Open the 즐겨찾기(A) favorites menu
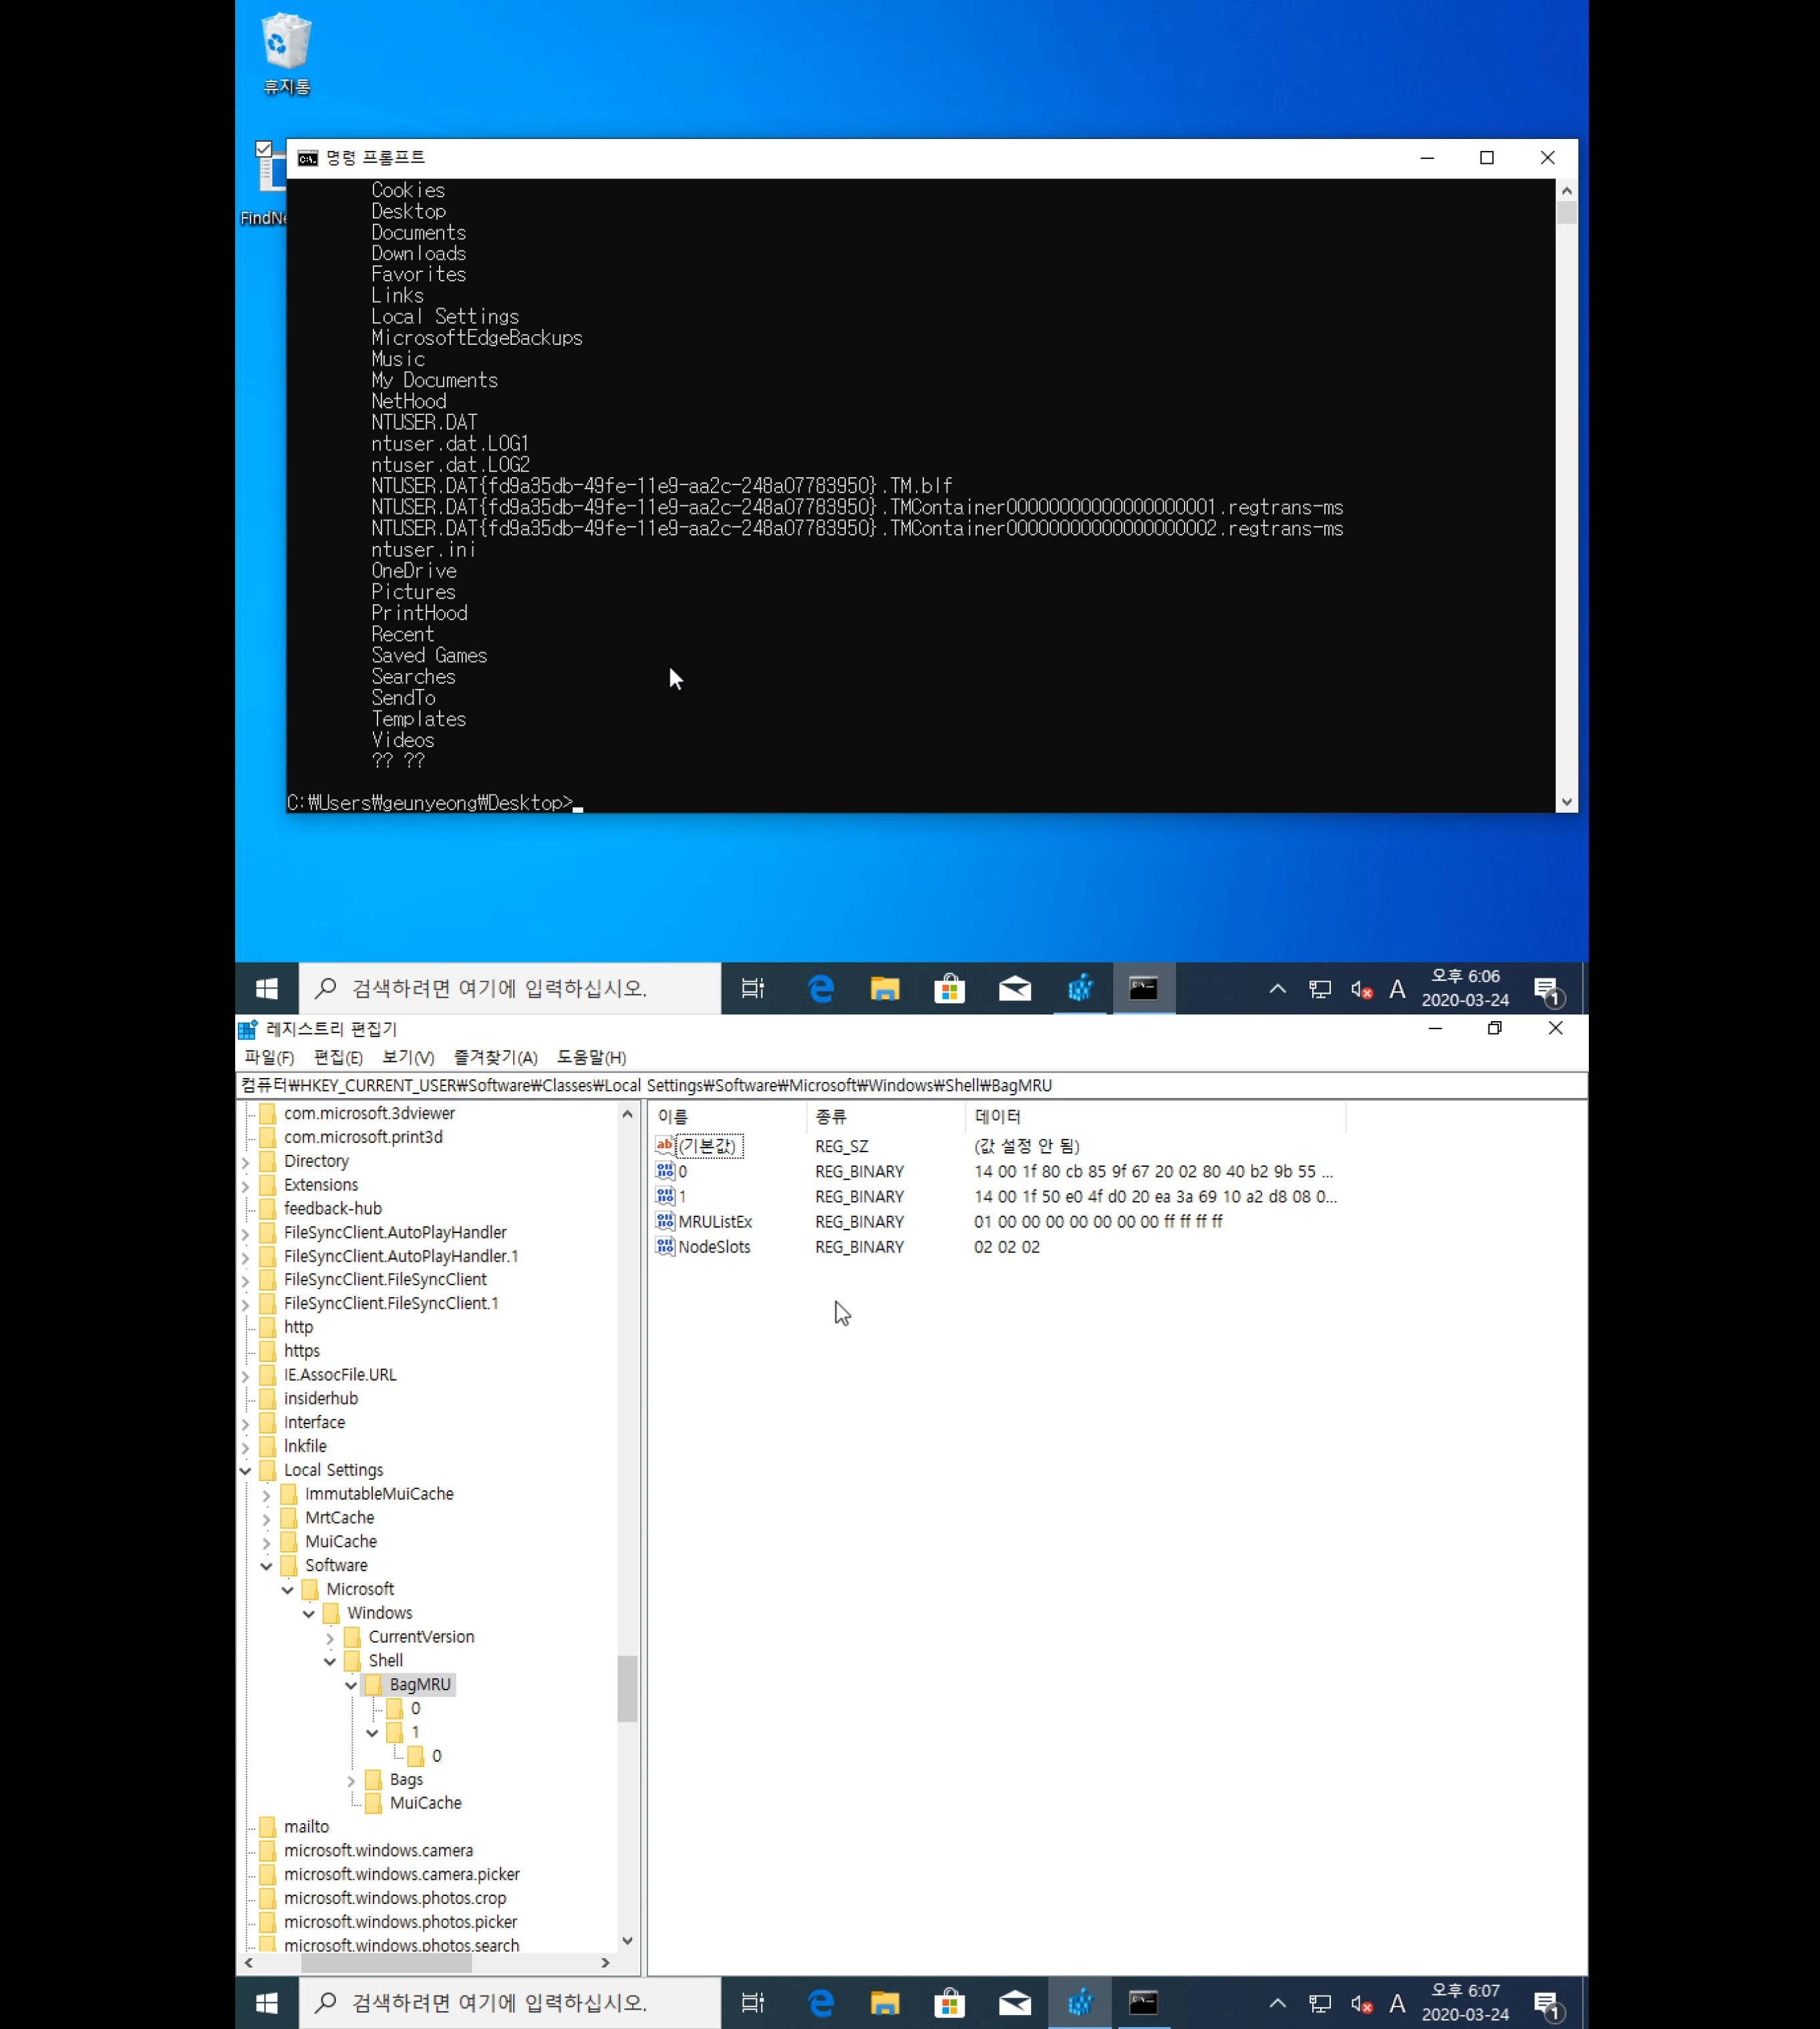Screen dimensions: 1820x2029 495,1057
